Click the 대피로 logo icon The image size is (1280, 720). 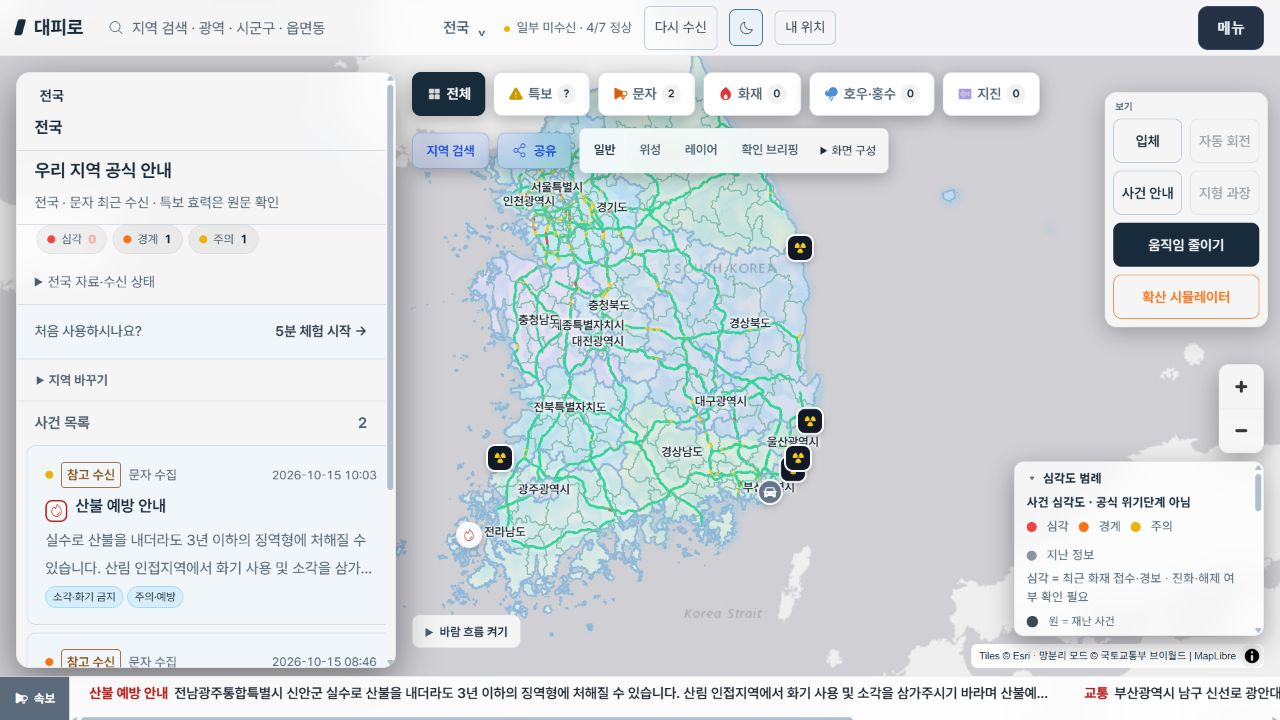[20, 28]
